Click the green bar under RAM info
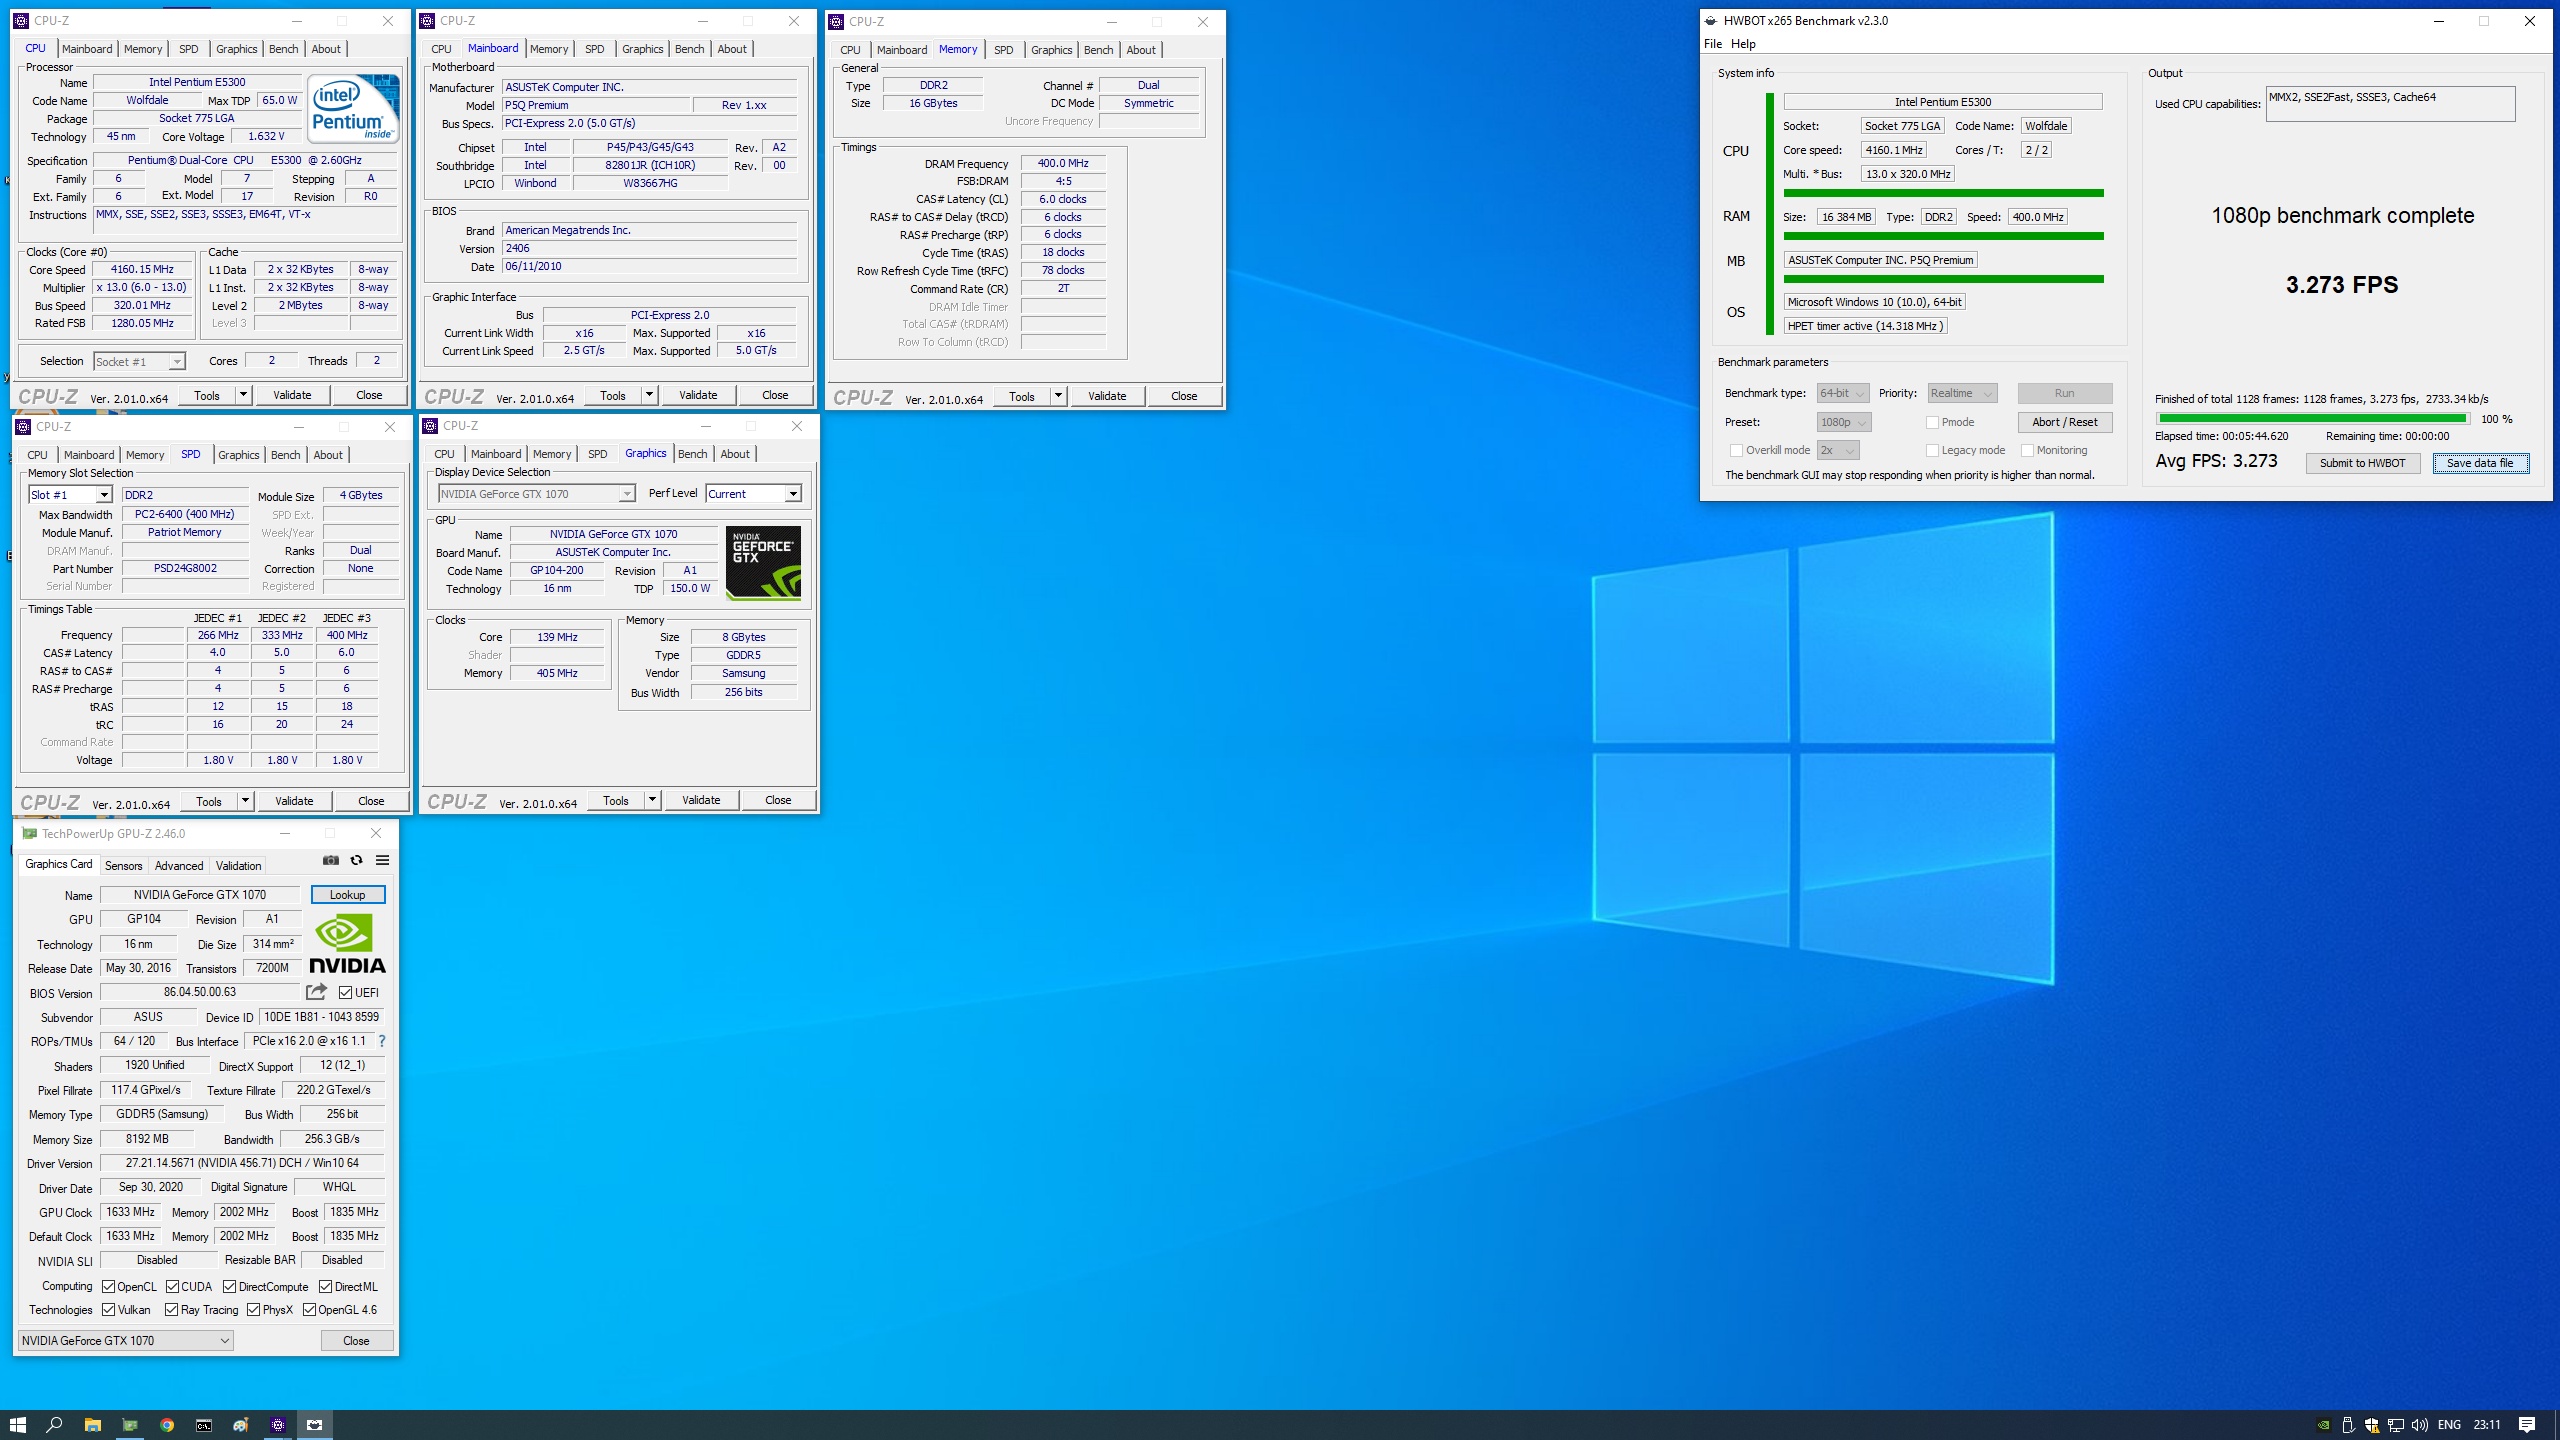 click(1943, 236)
